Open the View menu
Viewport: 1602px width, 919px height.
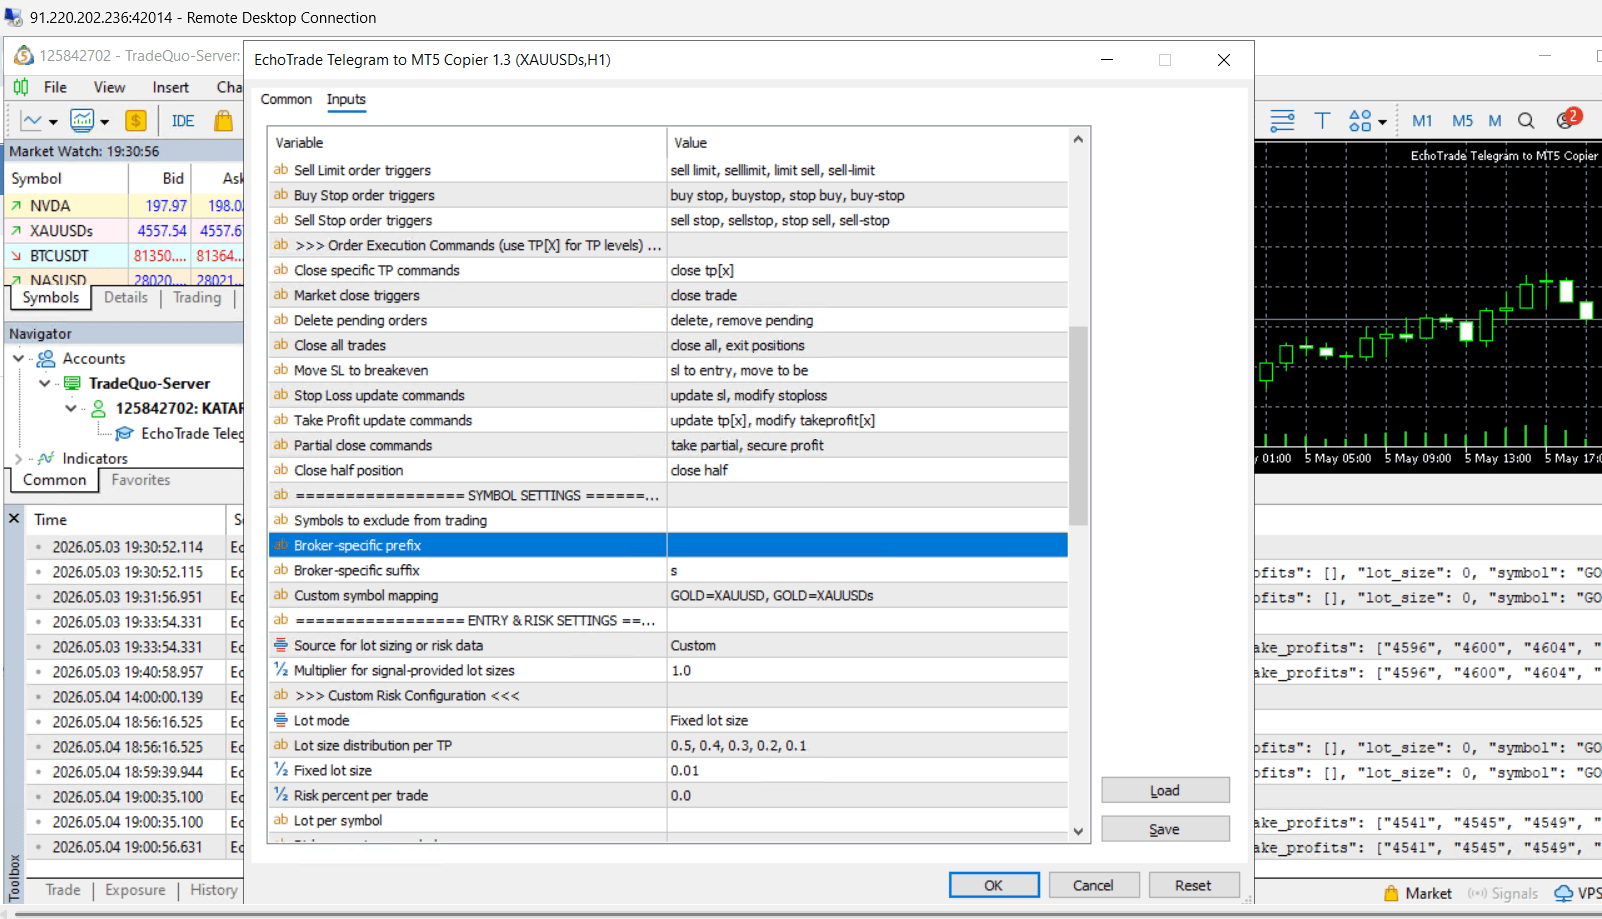pos(109,87)
